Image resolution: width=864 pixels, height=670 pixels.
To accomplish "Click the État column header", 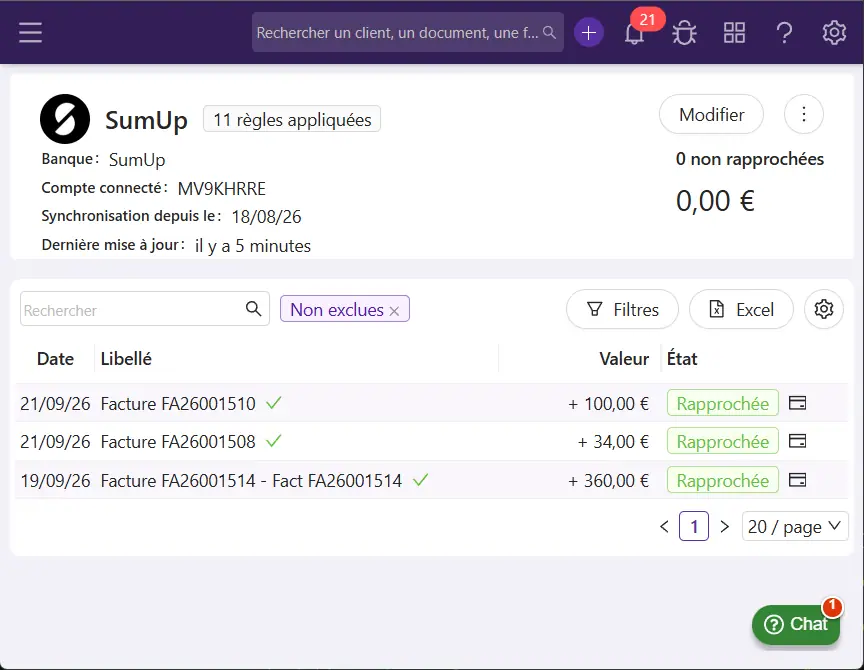I will [682, 359].
